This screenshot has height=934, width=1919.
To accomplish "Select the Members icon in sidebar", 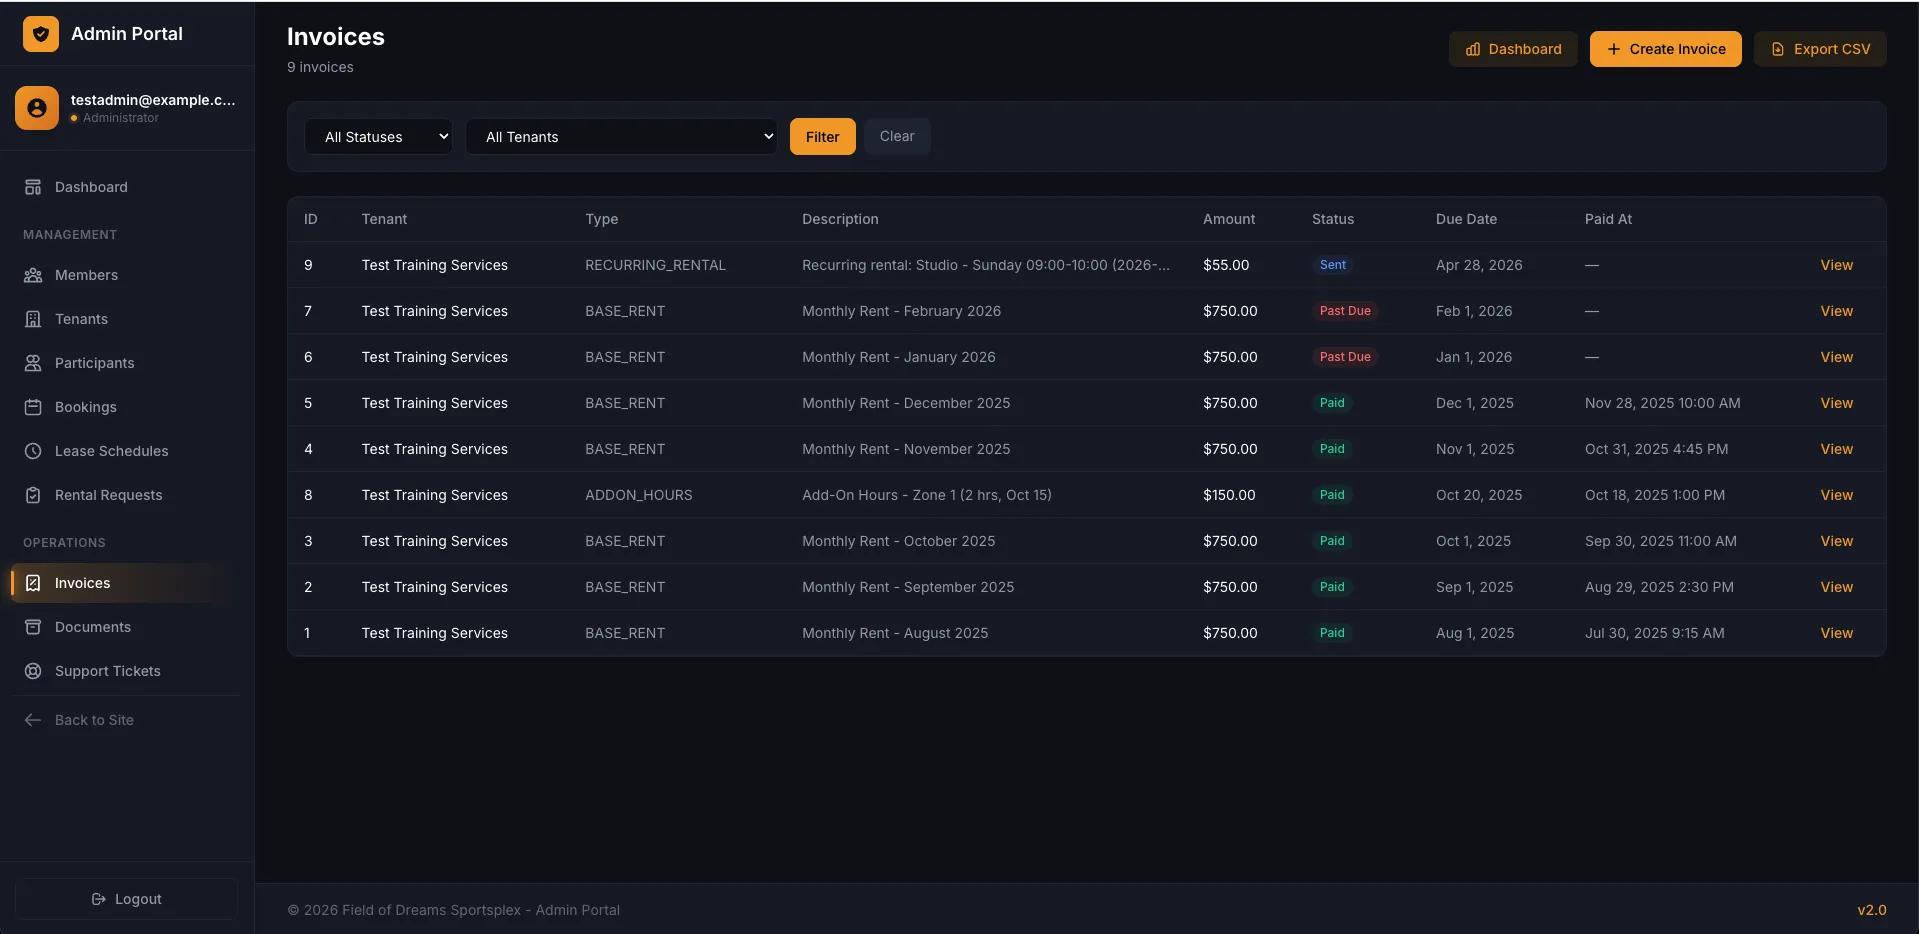I will point(34,275).
